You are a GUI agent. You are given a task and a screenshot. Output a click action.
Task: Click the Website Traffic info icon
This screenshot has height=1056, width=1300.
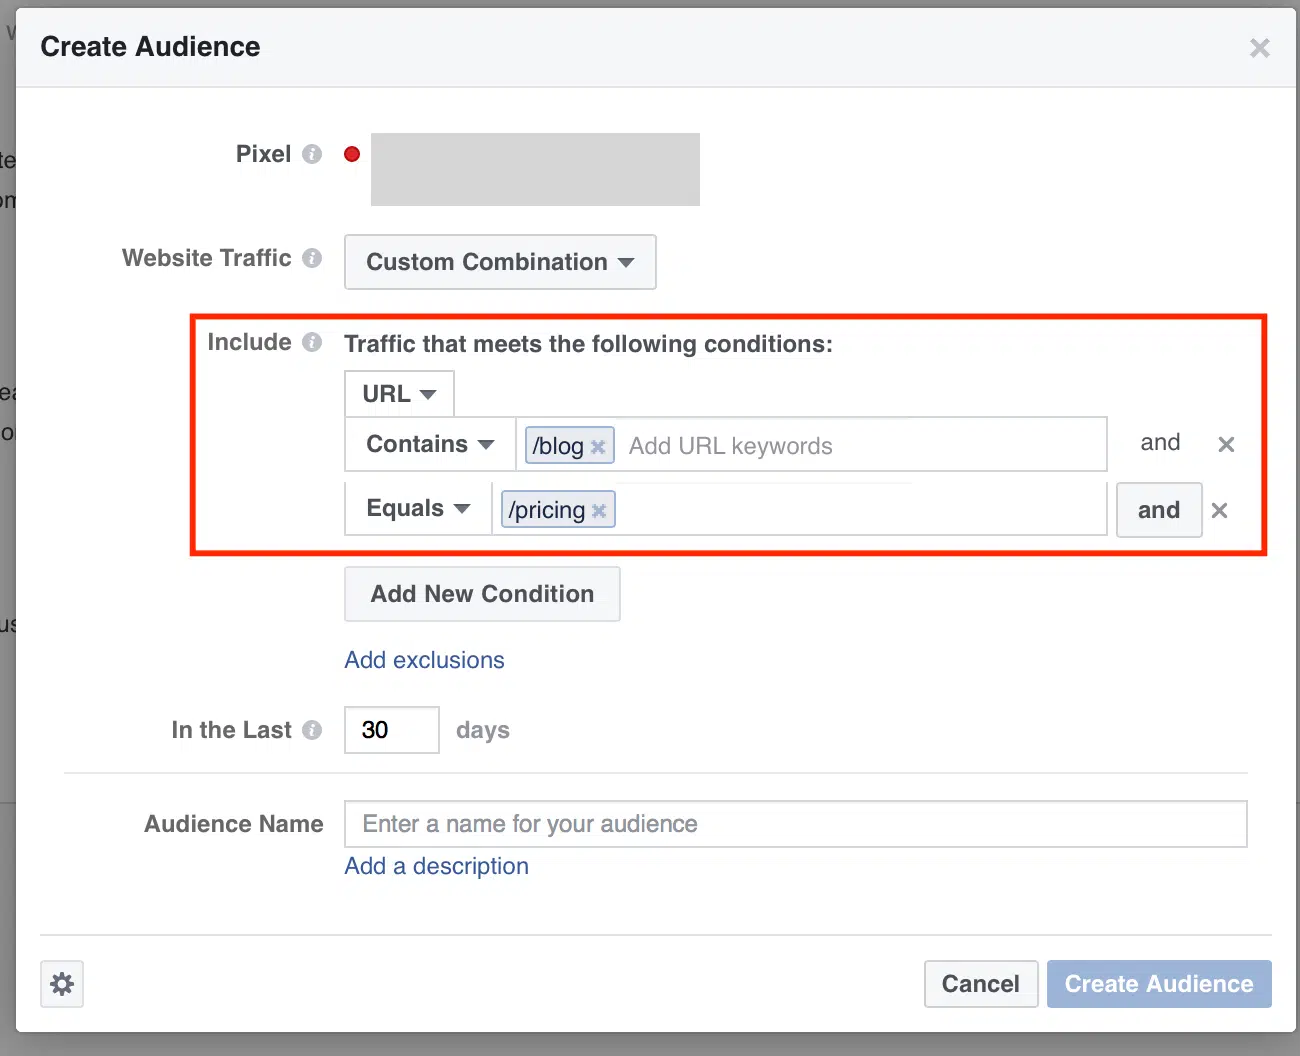312,258
